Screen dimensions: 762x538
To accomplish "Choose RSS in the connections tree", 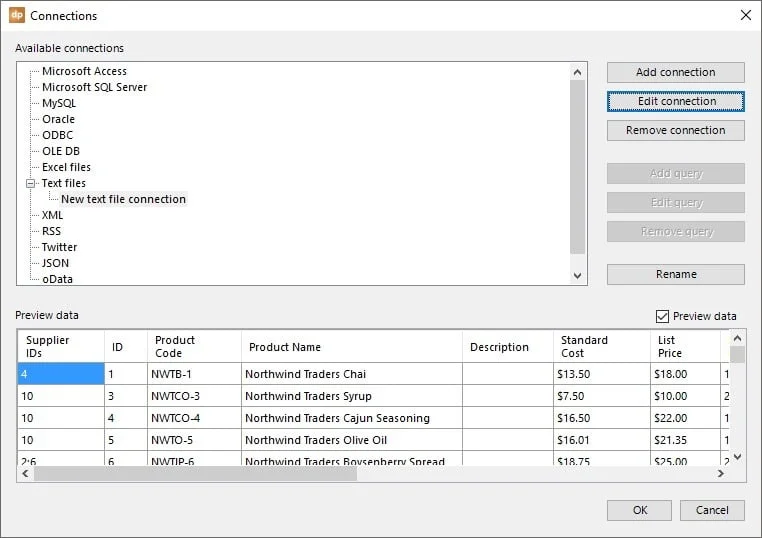I will click(x=52, y=231).
